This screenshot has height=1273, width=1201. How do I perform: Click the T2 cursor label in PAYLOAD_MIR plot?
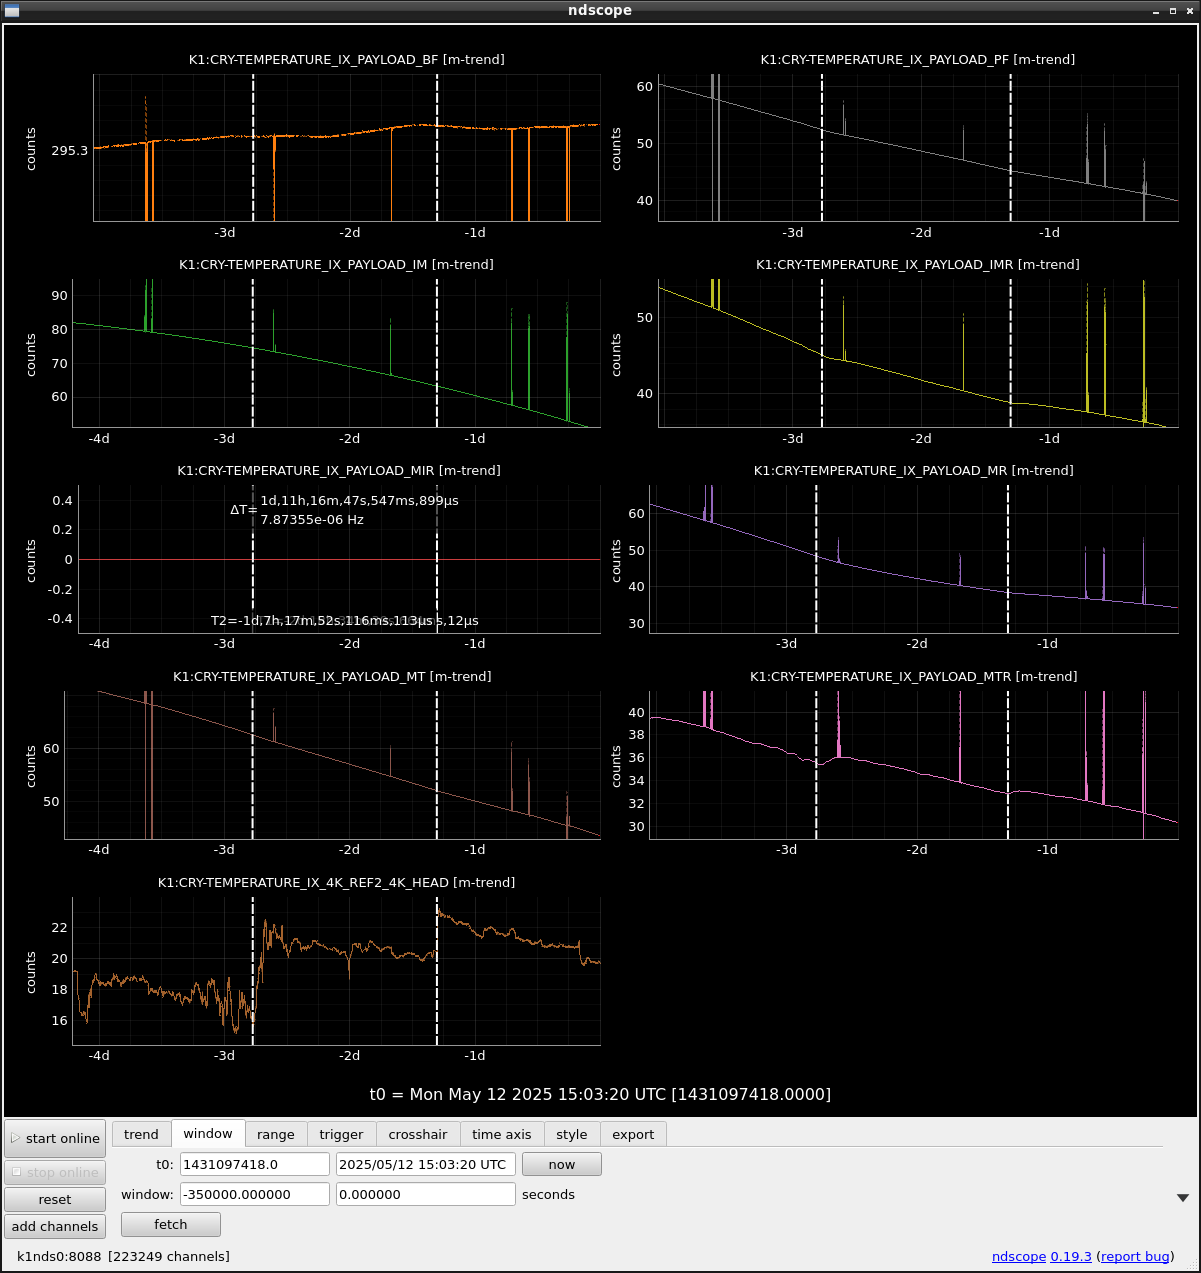pos(345,621)
